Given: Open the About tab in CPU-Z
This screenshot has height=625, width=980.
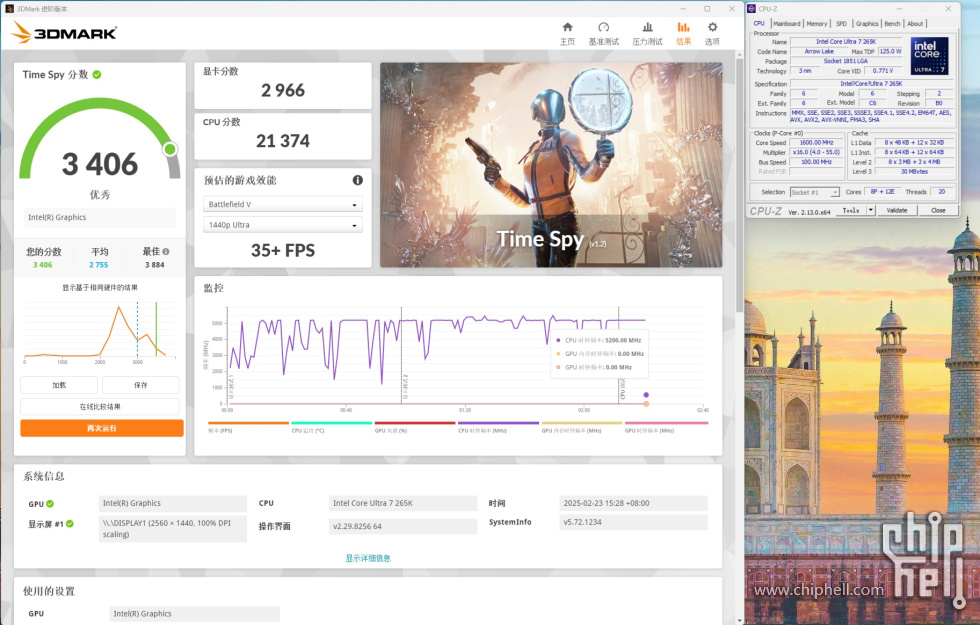Looking at the screenshot, I should pyautogui.click(x=915, y=24).
